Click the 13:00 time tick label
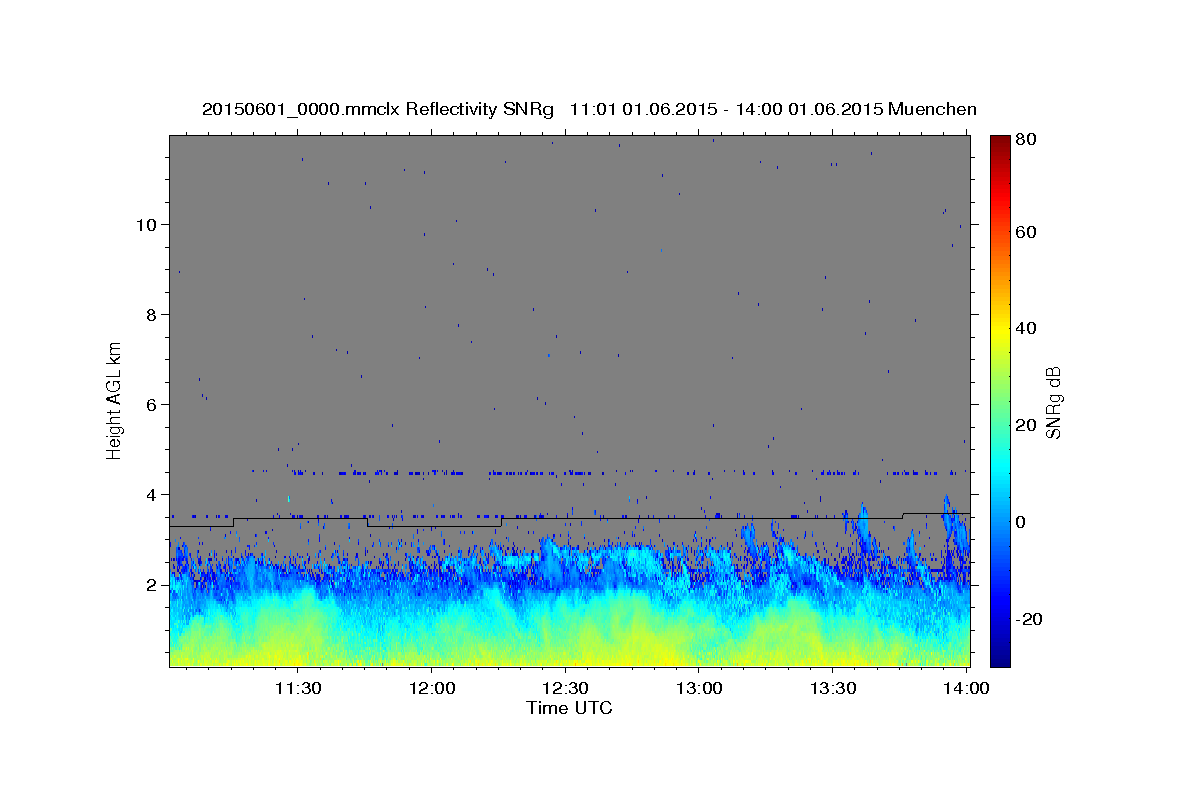This screenshot has height=800, width=1200. point(699,689)
